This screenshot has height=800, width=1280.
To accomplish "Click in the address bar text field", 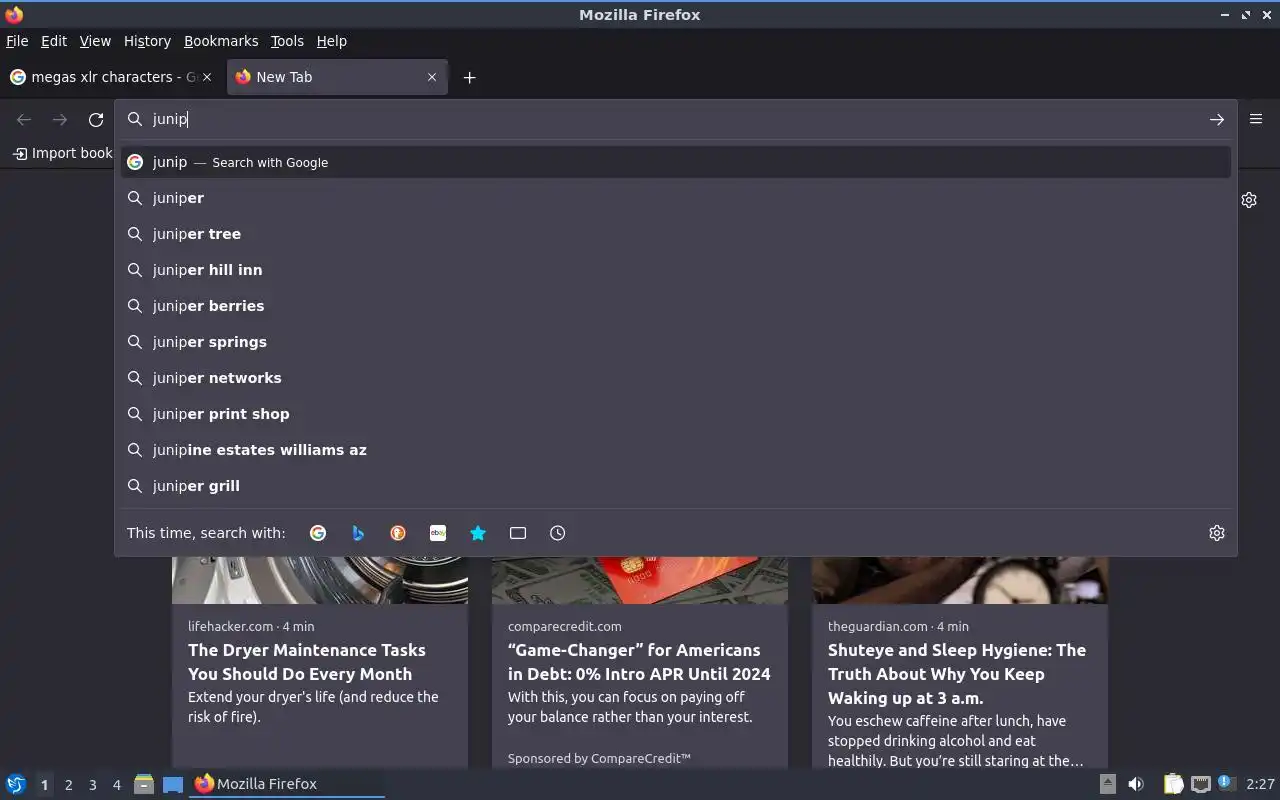I will pyautogui.click(x=675, y=119).
